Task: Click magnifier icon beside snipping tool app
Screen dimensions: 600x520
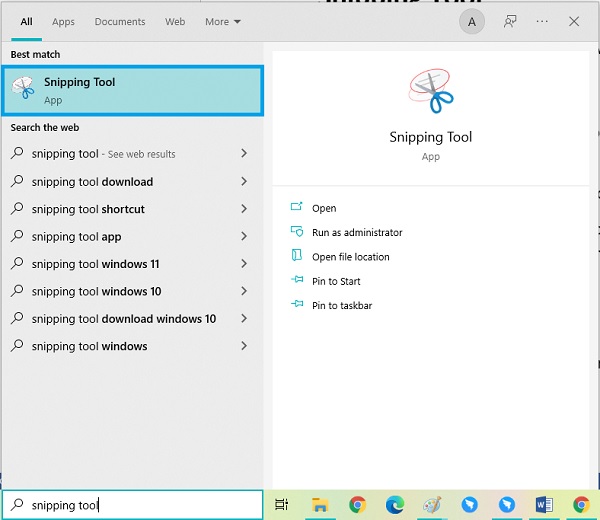Action: [x=17, y=236]
